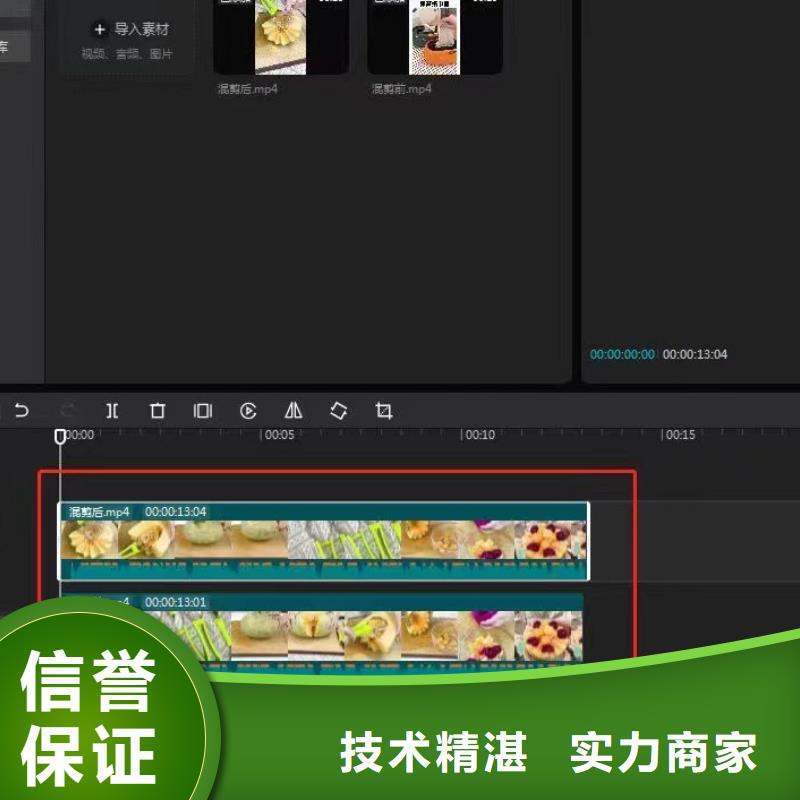Click the 导入素材 import button
This screenshot has height=800, width=800.
(131, 30)
